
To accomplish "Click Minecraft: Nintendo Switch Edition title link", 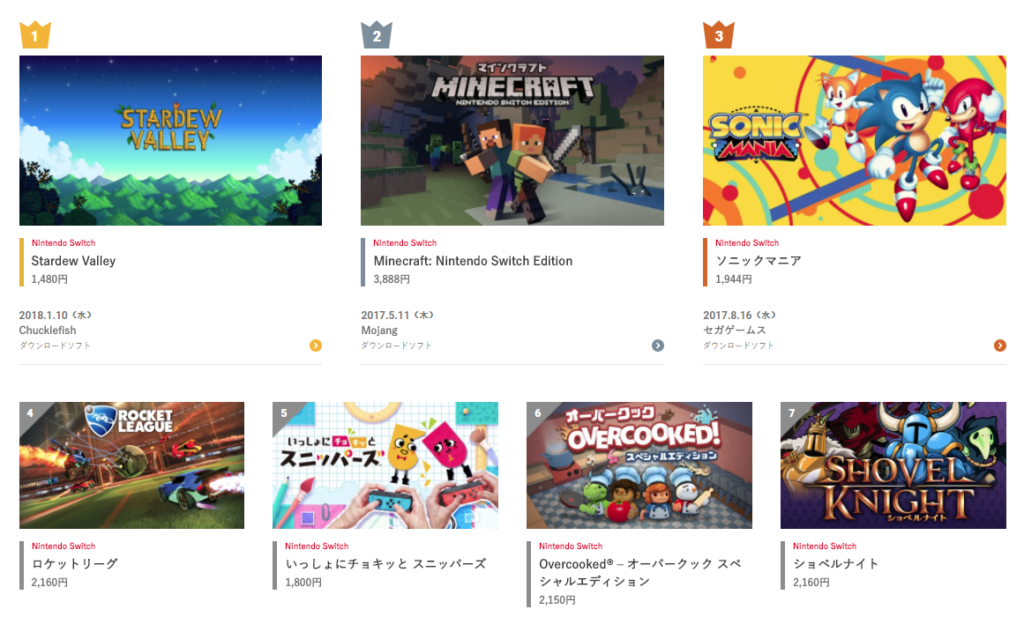I will tap(473, 261).
